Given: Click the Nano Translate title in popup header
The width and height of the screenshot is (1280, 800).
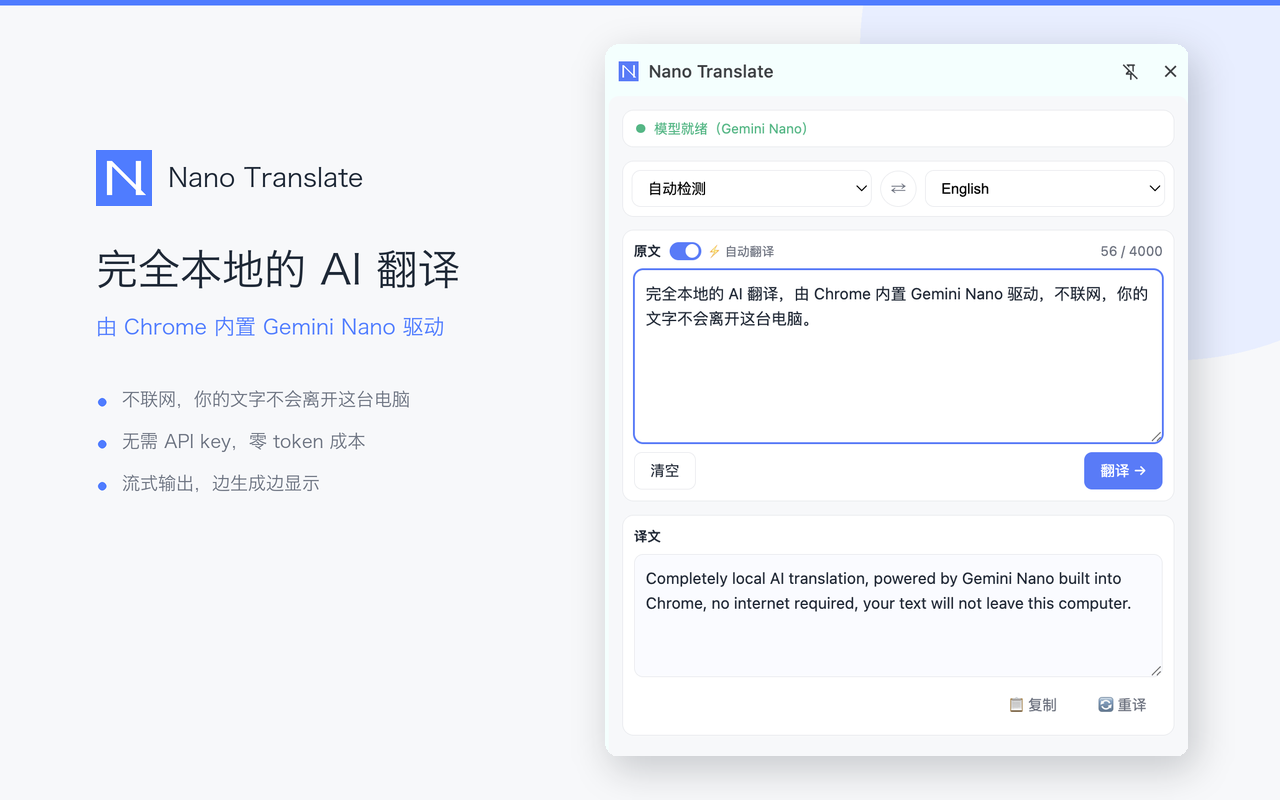Looking at the screenshot, I should [x=711, y=72].
